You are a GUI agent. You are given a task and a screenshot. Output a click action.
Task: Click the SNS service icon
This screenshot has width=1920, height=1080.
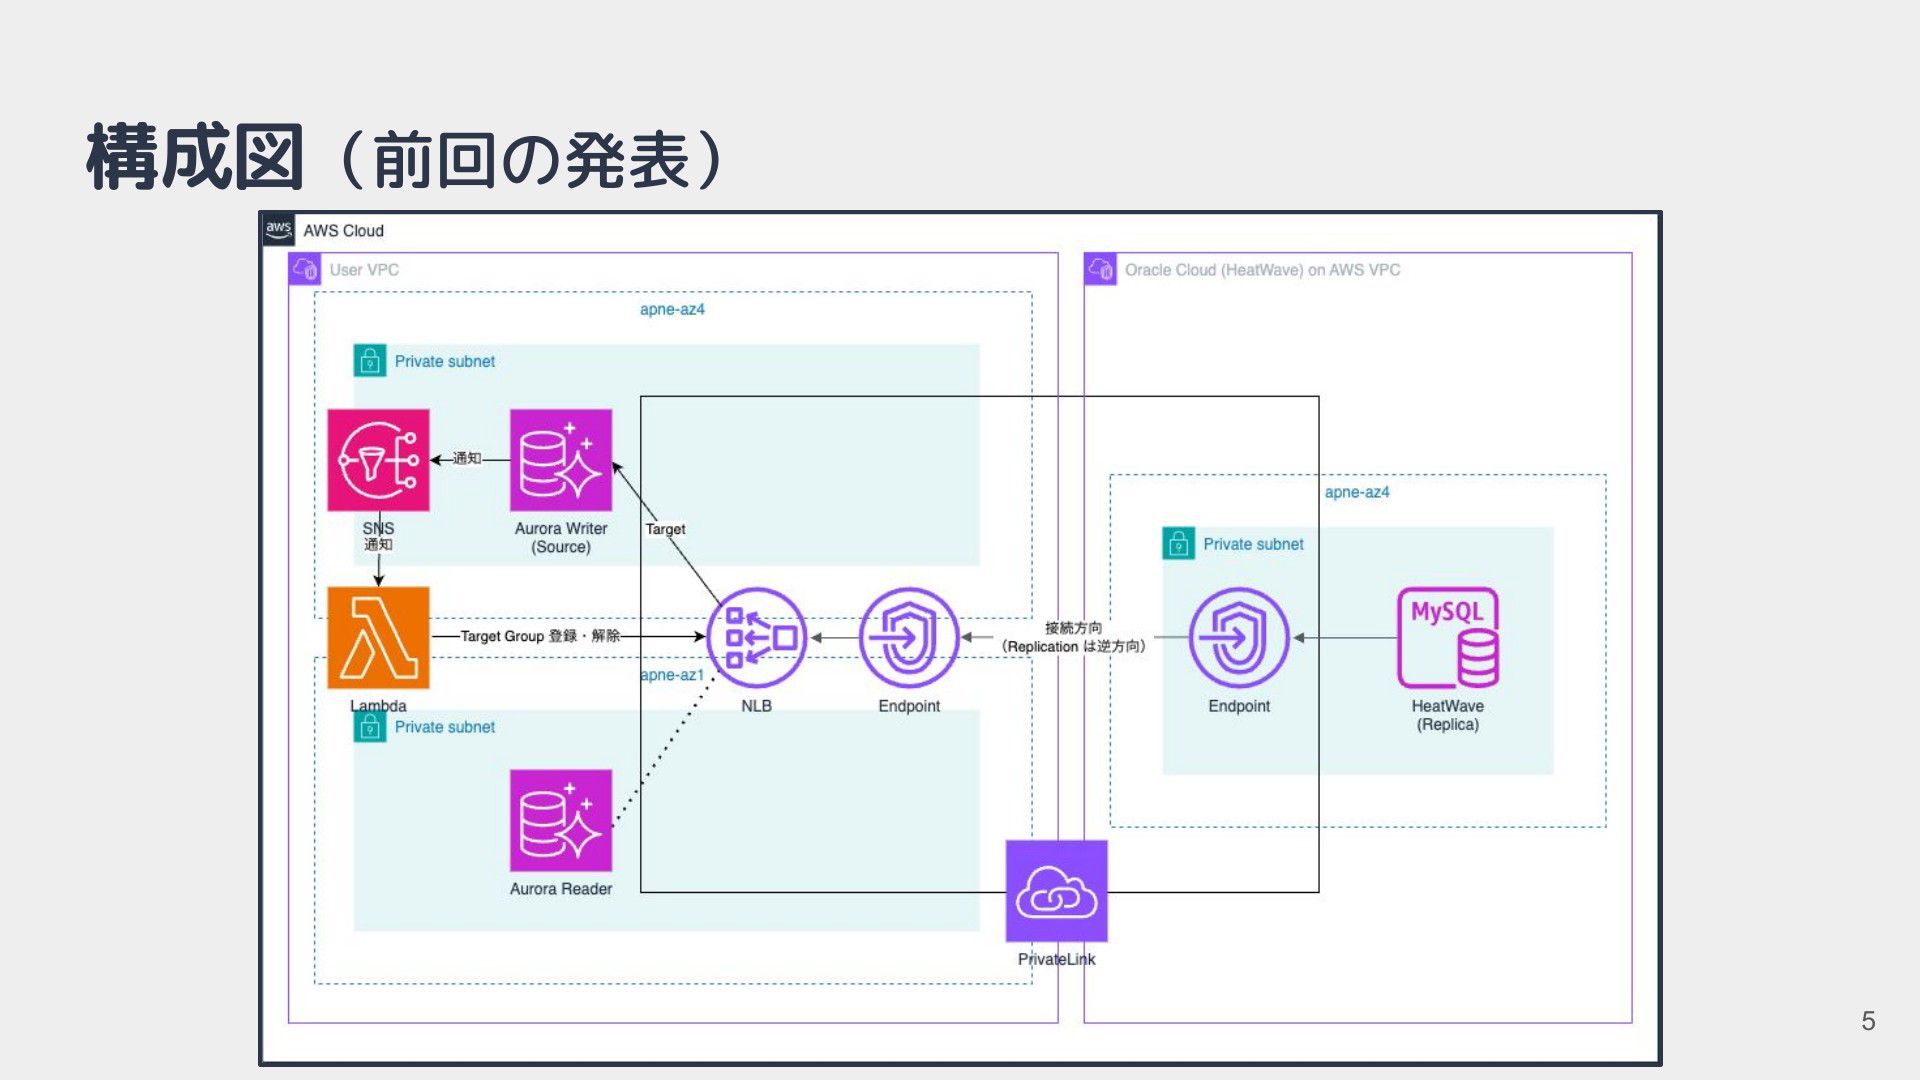378,460
